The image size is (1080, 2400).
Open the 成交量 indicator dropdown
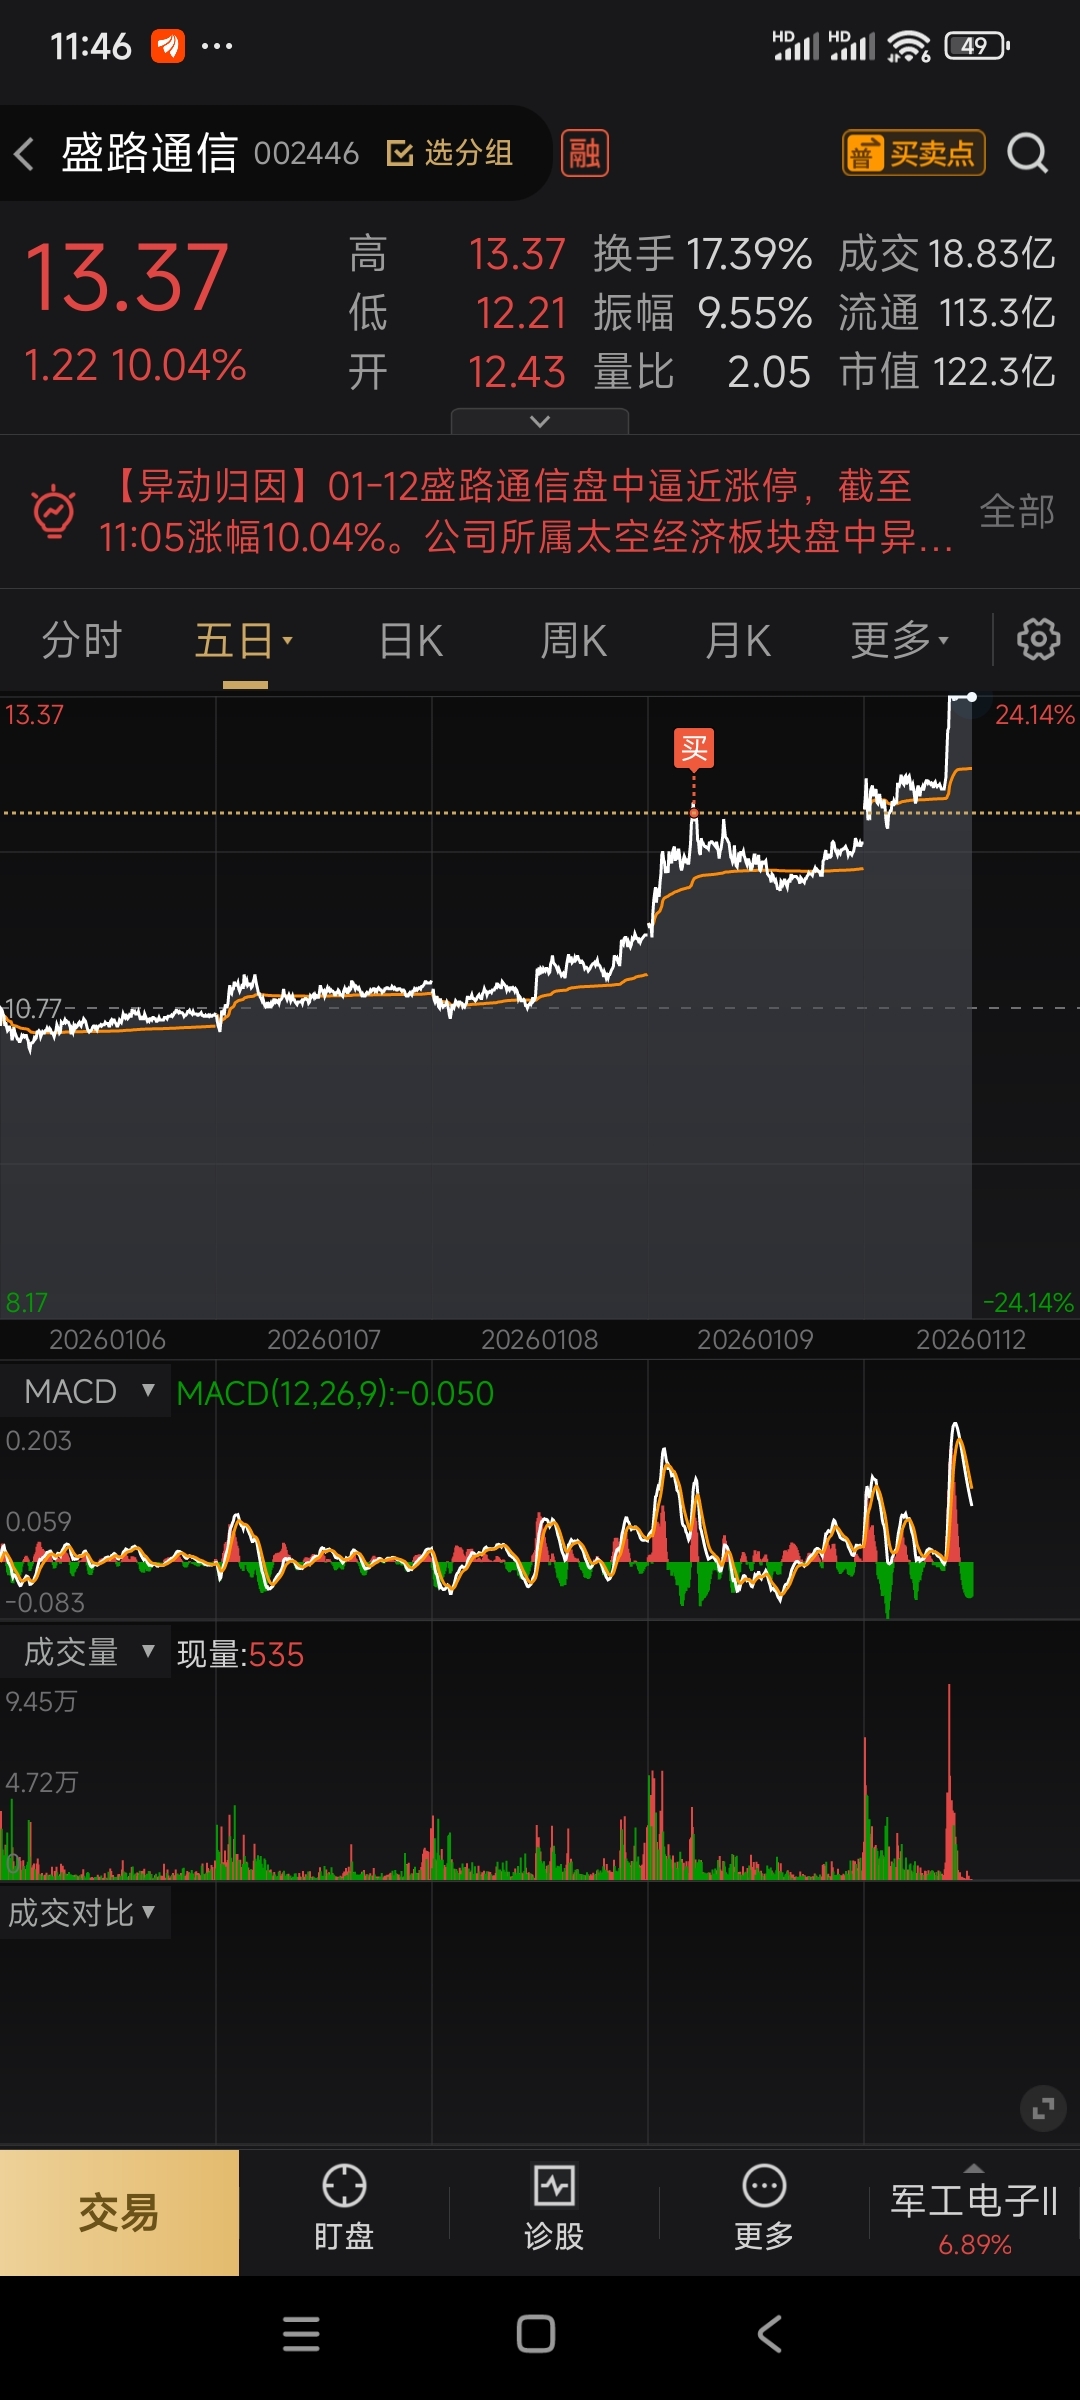(86, 1652)
